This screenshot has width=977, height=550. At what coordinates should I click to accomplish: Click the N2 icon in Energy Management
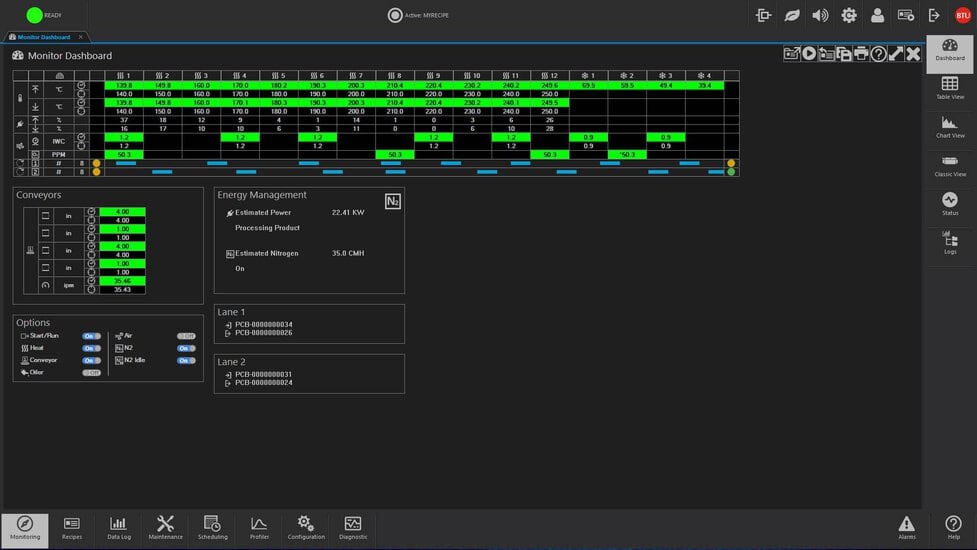393,202
